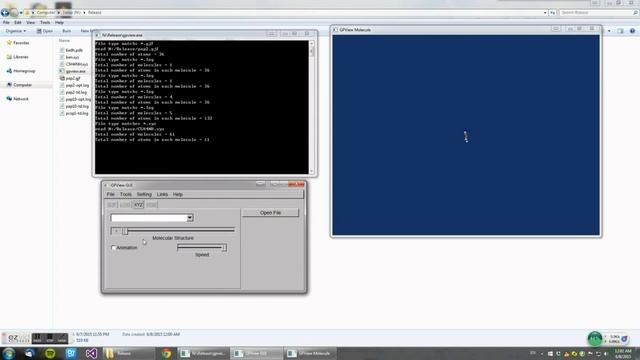Click the Explorer help icon
The image size is (640, 360).
[x=632, y=31]
